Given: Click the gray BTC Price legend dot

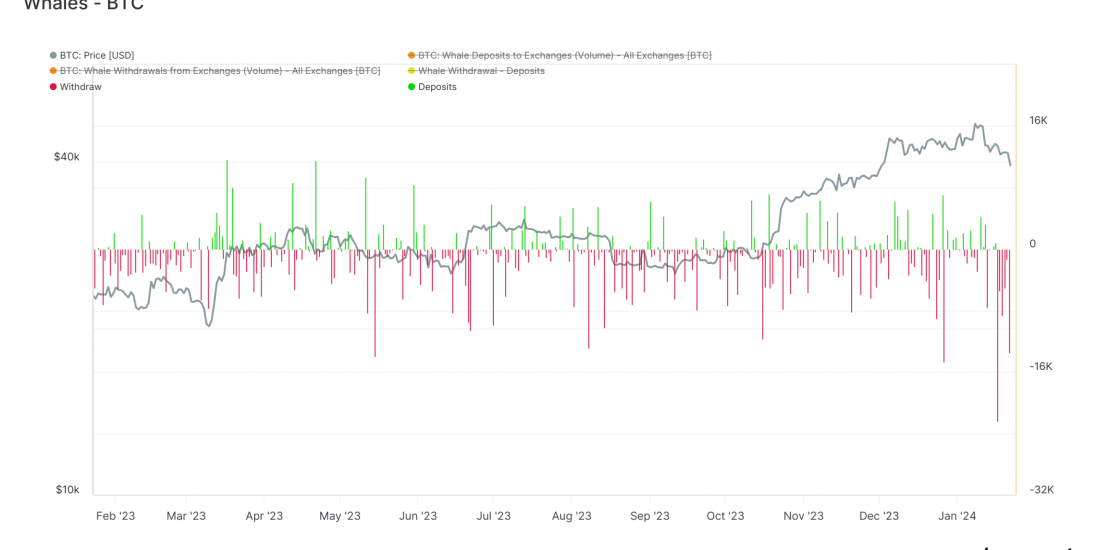Looking at the screenshot, I should coord(53,55).
